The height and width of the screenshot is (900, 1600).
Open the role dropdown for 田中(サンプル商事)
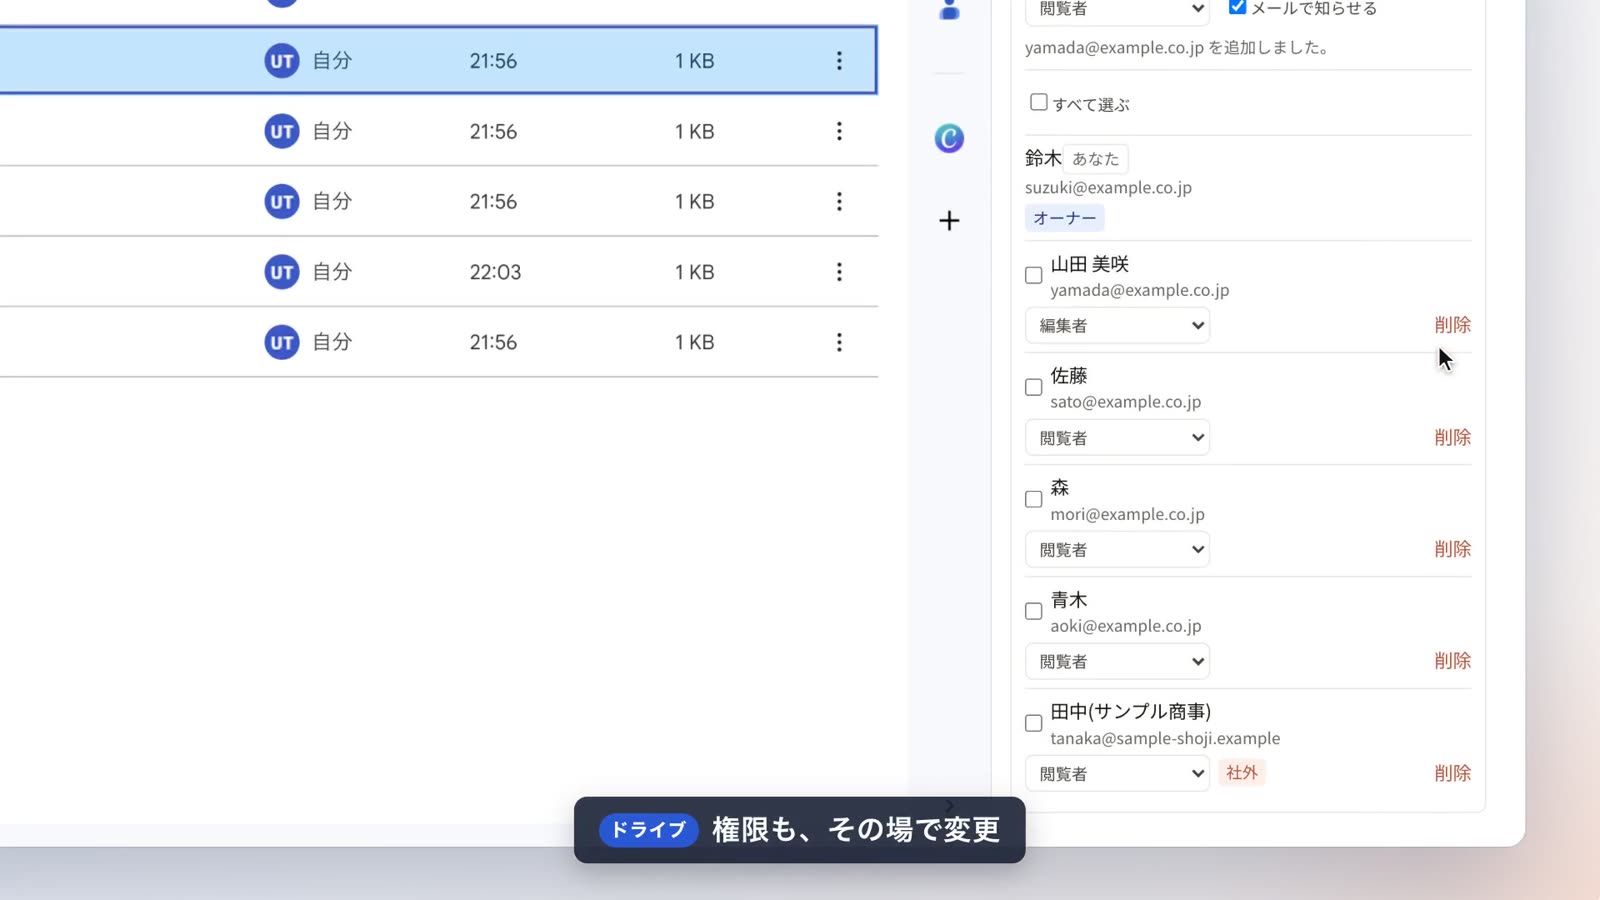coord(1117,774)
